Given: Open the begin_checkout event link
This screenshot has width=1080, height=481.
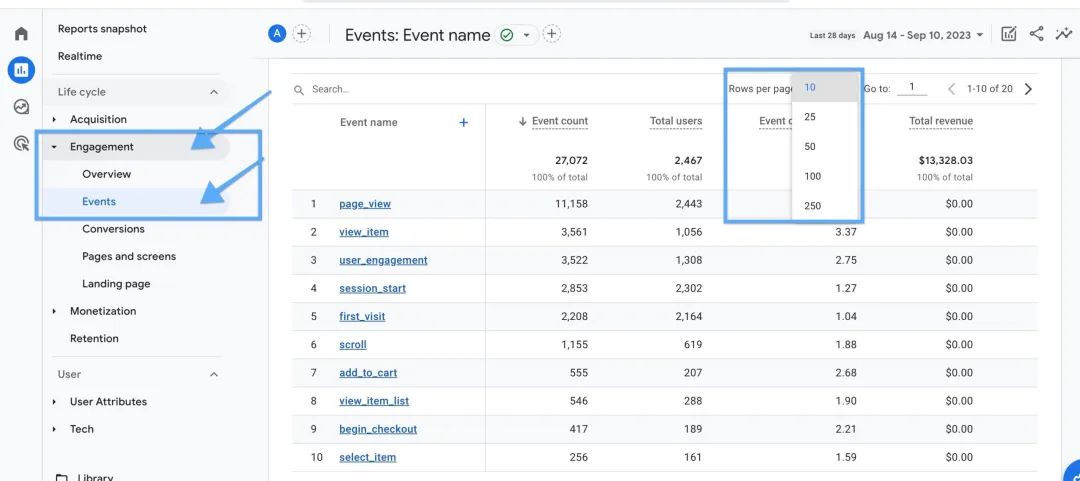Looking at the screenshot, I should 378,429.
